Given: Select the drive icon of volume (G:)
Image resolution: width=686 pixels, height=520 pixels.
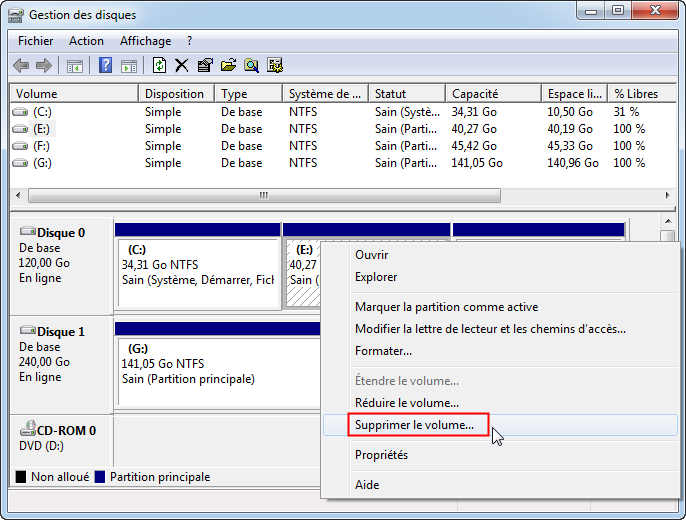Looking at the screenshot, I should 20,163.
